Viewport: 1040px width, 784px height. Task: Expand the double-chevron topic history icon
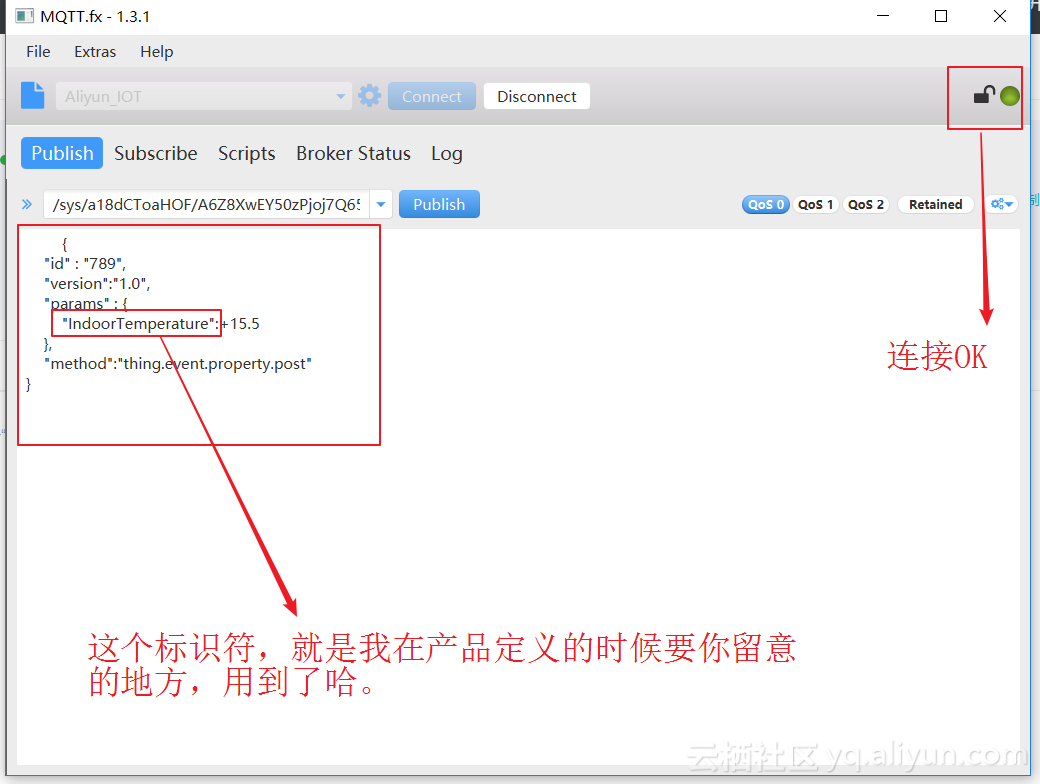(27, 204)
